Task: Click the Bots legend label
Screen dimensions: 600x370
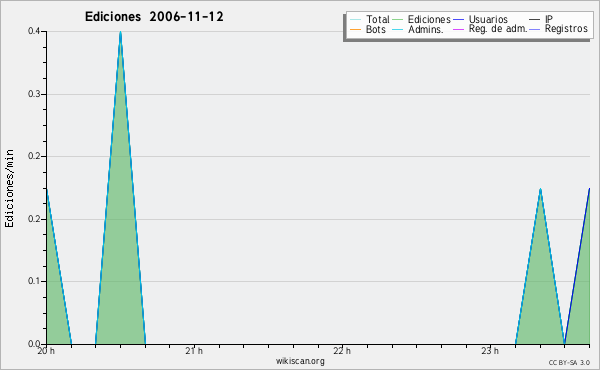Action: pyautogui.click(x=375, y=29)
